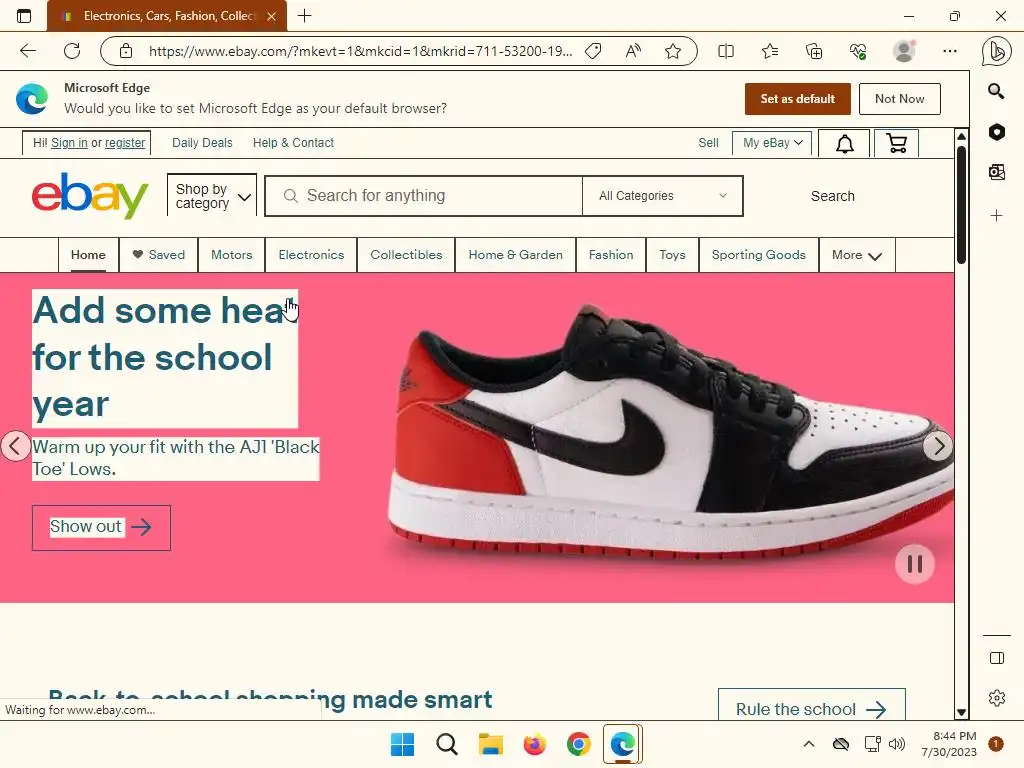This screenshot has width=1024, height=768.
Task: Open split screen view
Action: [x=726, y=51]
